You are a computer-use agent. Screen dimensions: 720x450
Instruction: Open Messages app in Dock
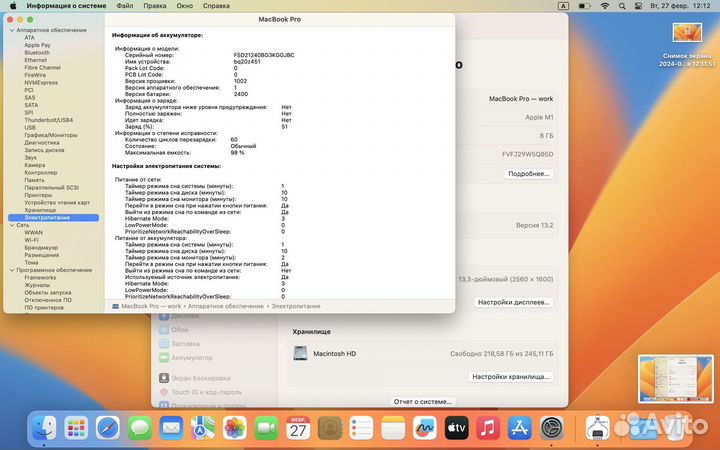coord(140,428)
